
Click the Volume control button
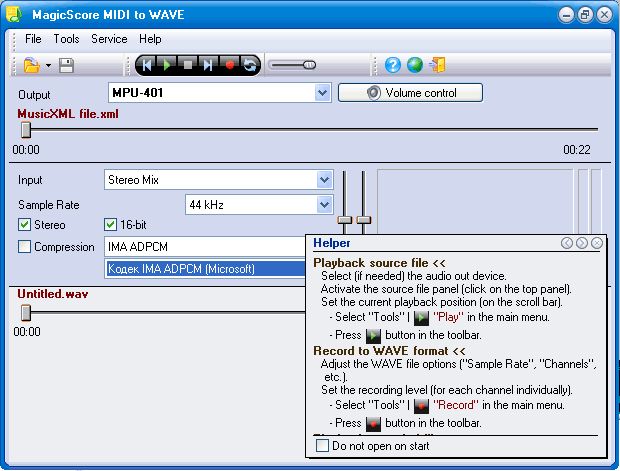[x=410, y=93]
